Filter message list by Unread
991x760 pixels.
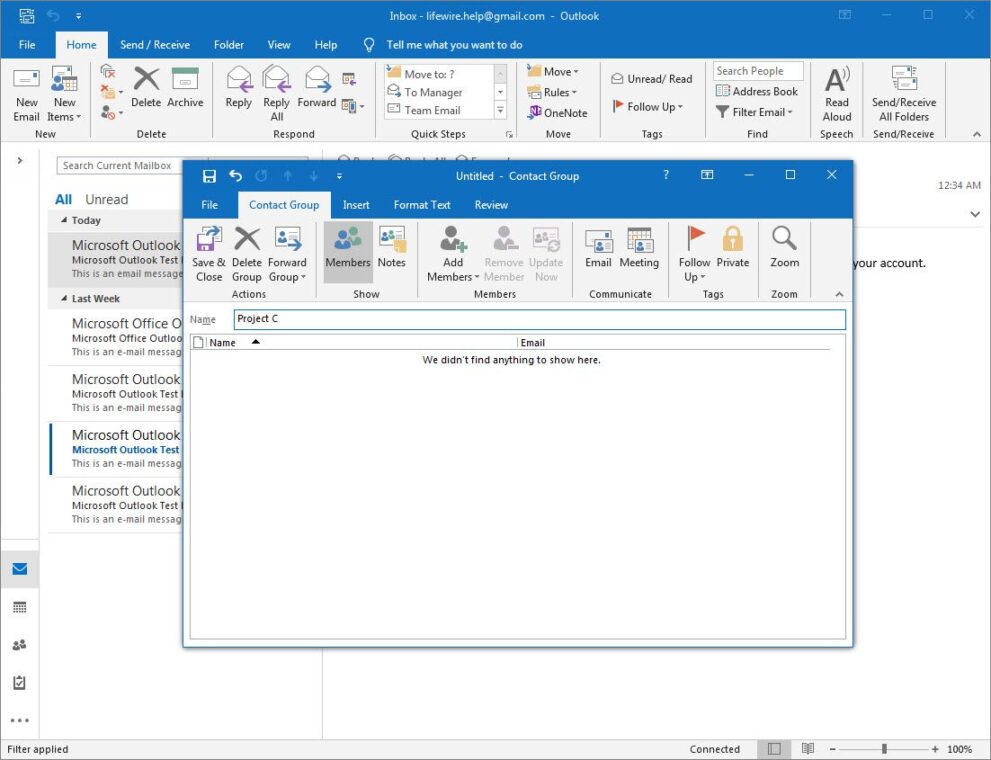point(107,200)
